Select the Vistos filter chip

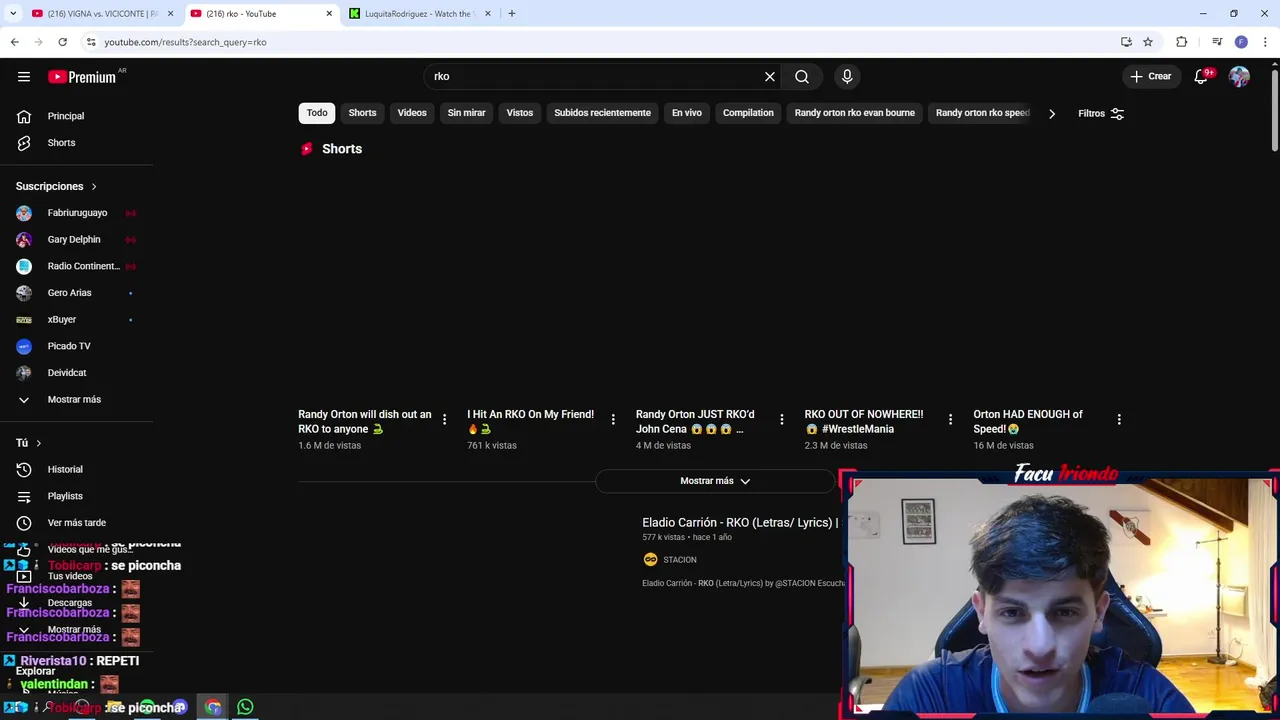tap(520, 113)
